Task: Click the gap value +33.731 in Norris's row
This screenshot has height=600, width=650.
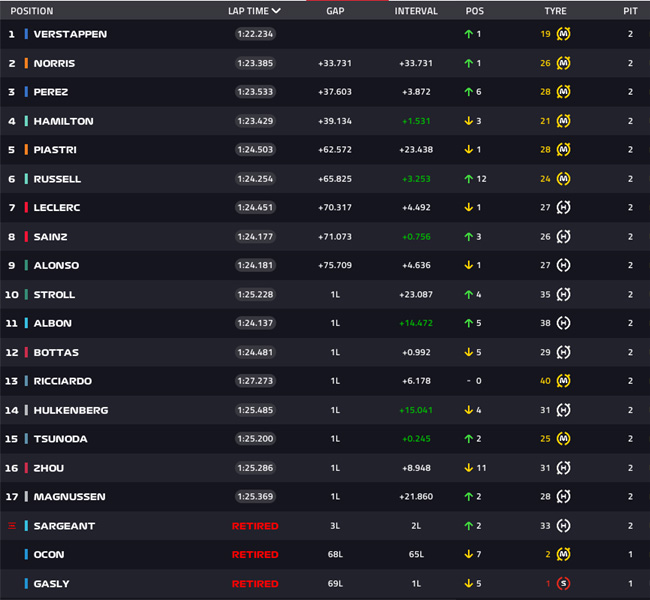Action: [335, 63]
